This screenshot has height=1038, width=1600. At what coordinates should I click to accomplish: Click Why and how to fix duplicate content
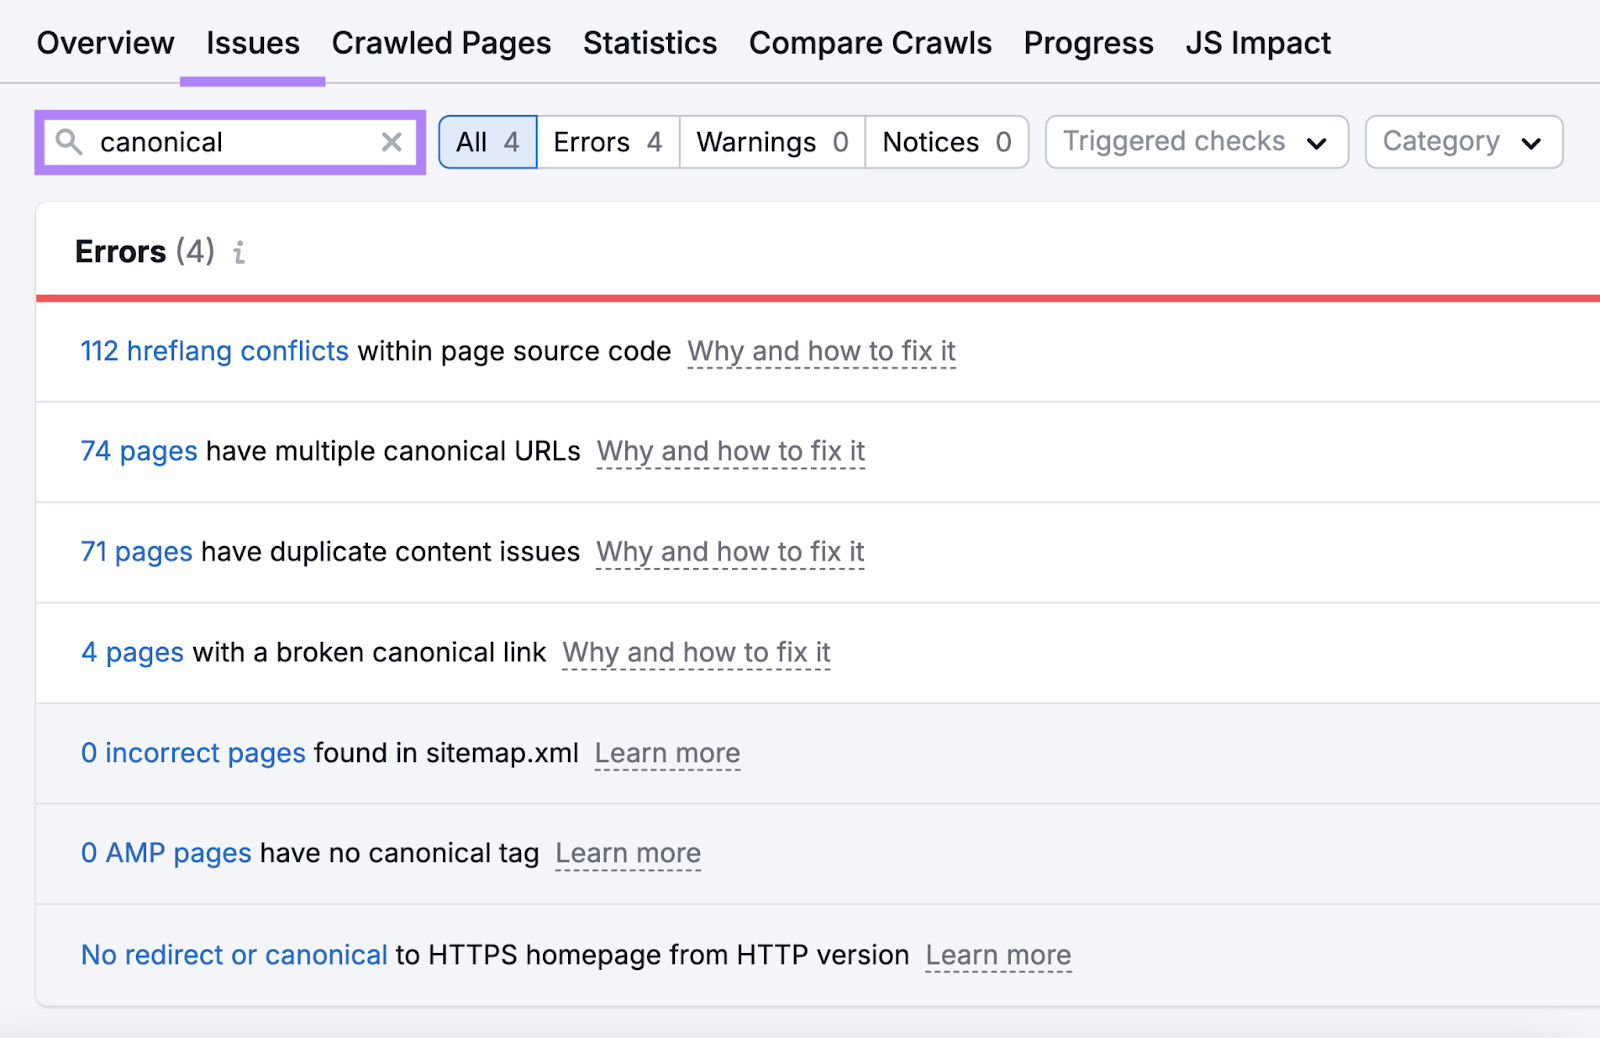(730, 552)
